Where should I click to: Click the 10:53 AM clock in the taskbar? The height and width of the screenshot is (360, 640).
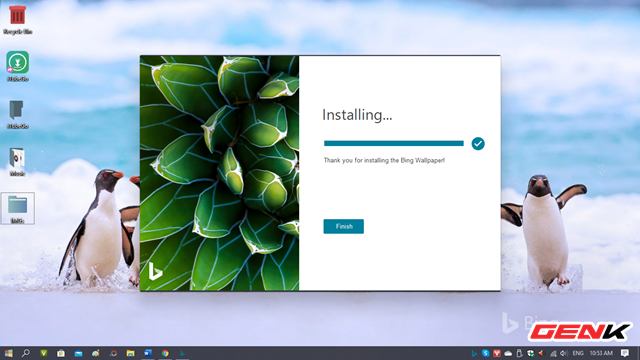pyautogui.click(x=601, y=353)
